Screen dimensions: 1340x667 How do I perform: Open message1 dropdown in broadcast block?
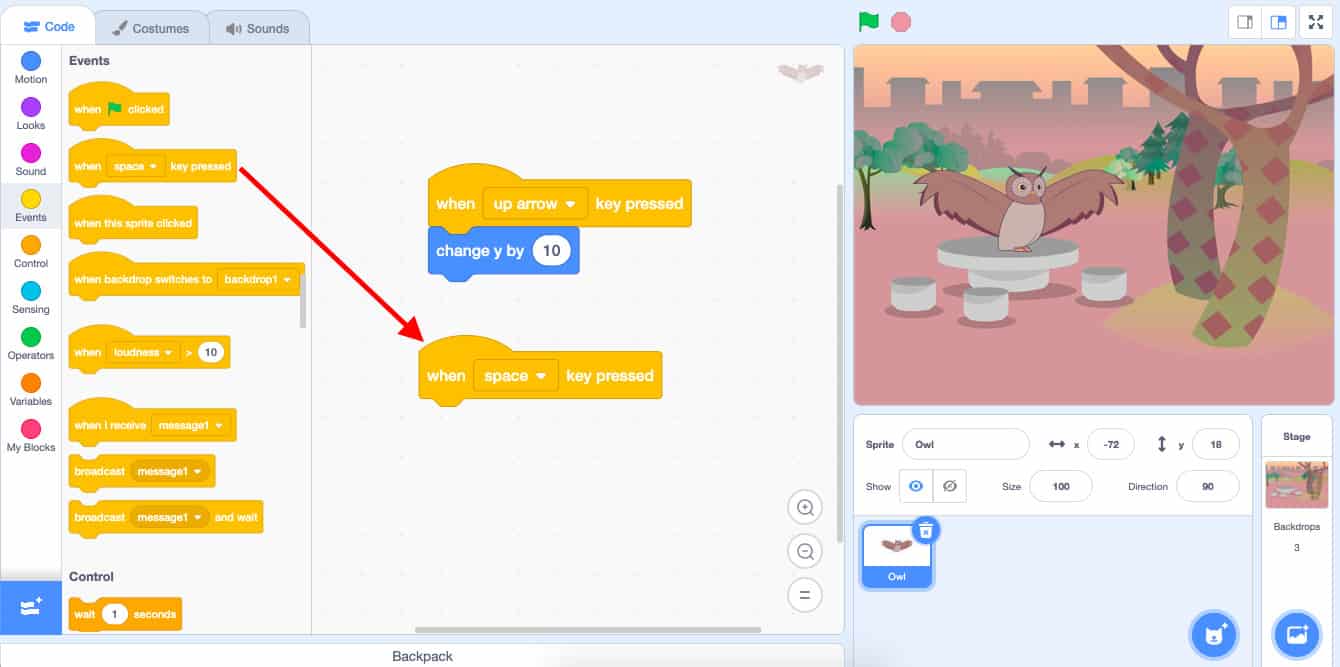(168, 471)
